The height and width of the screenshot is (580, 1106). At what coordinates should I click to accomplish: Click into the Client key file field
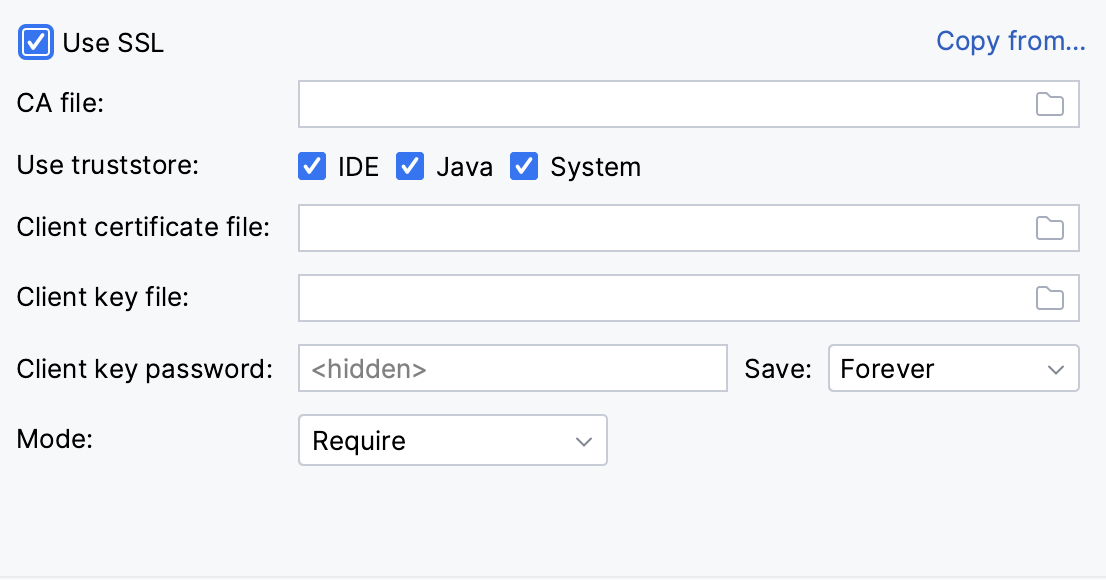click(x=660, y=298)
